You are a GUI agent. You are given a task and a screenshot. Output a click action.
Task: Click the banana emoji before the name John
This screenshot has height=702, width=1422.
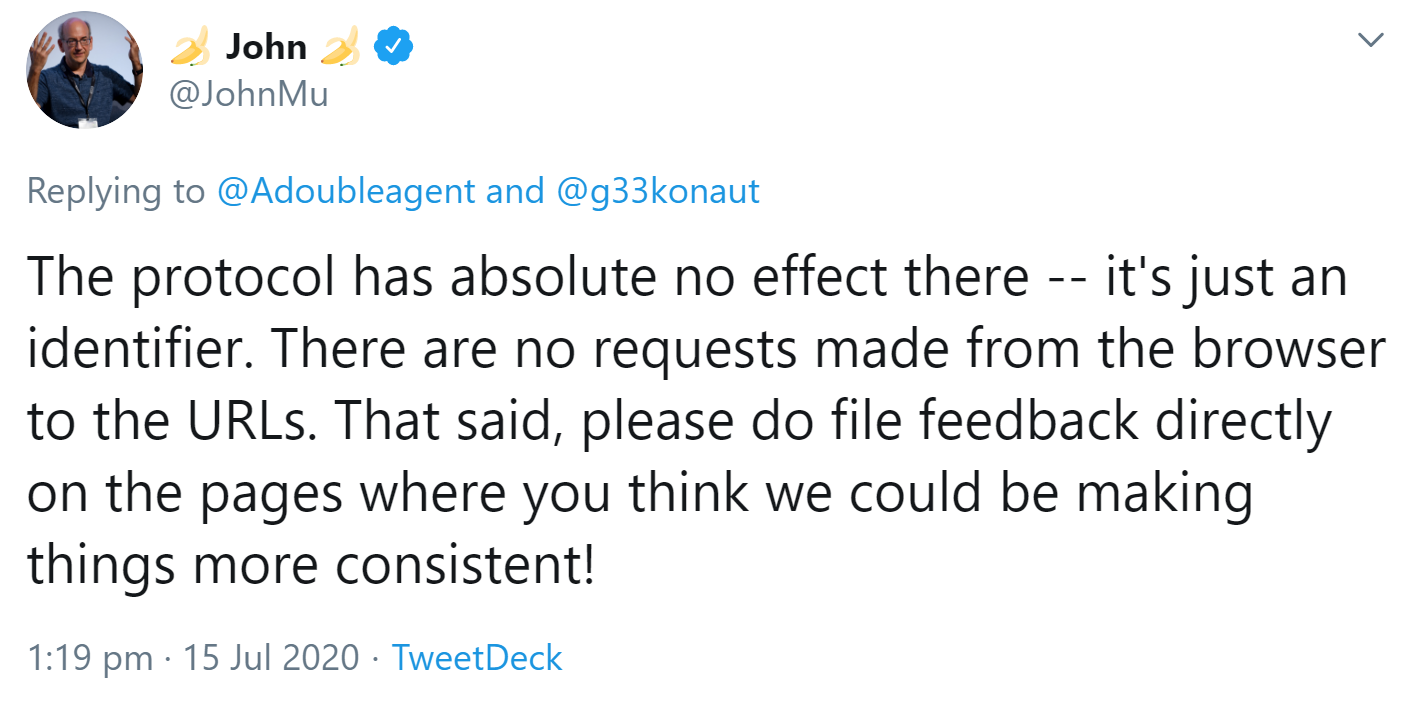pos(190,46)
